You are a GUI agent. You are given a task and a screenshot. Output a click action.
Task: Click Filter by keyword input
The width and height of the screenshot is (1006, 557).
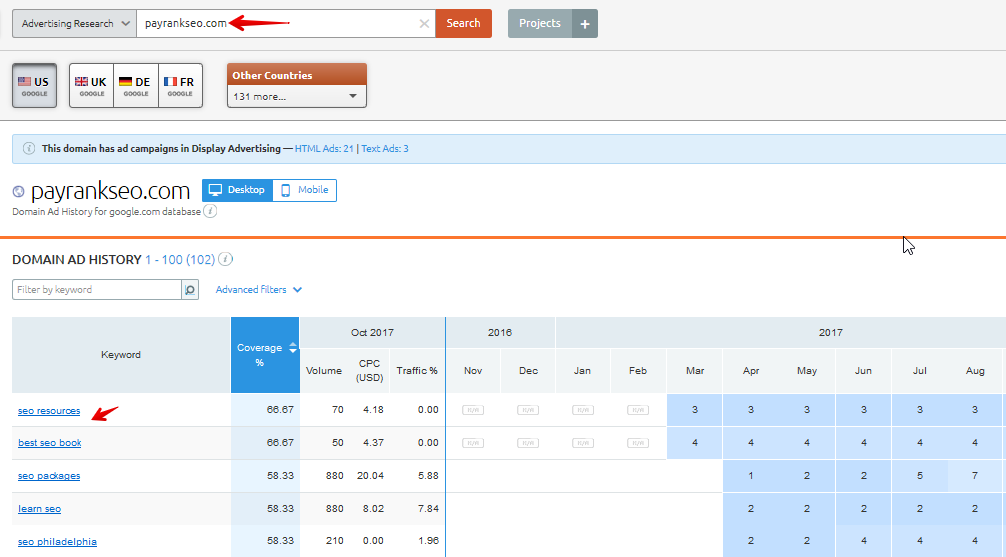97,290
